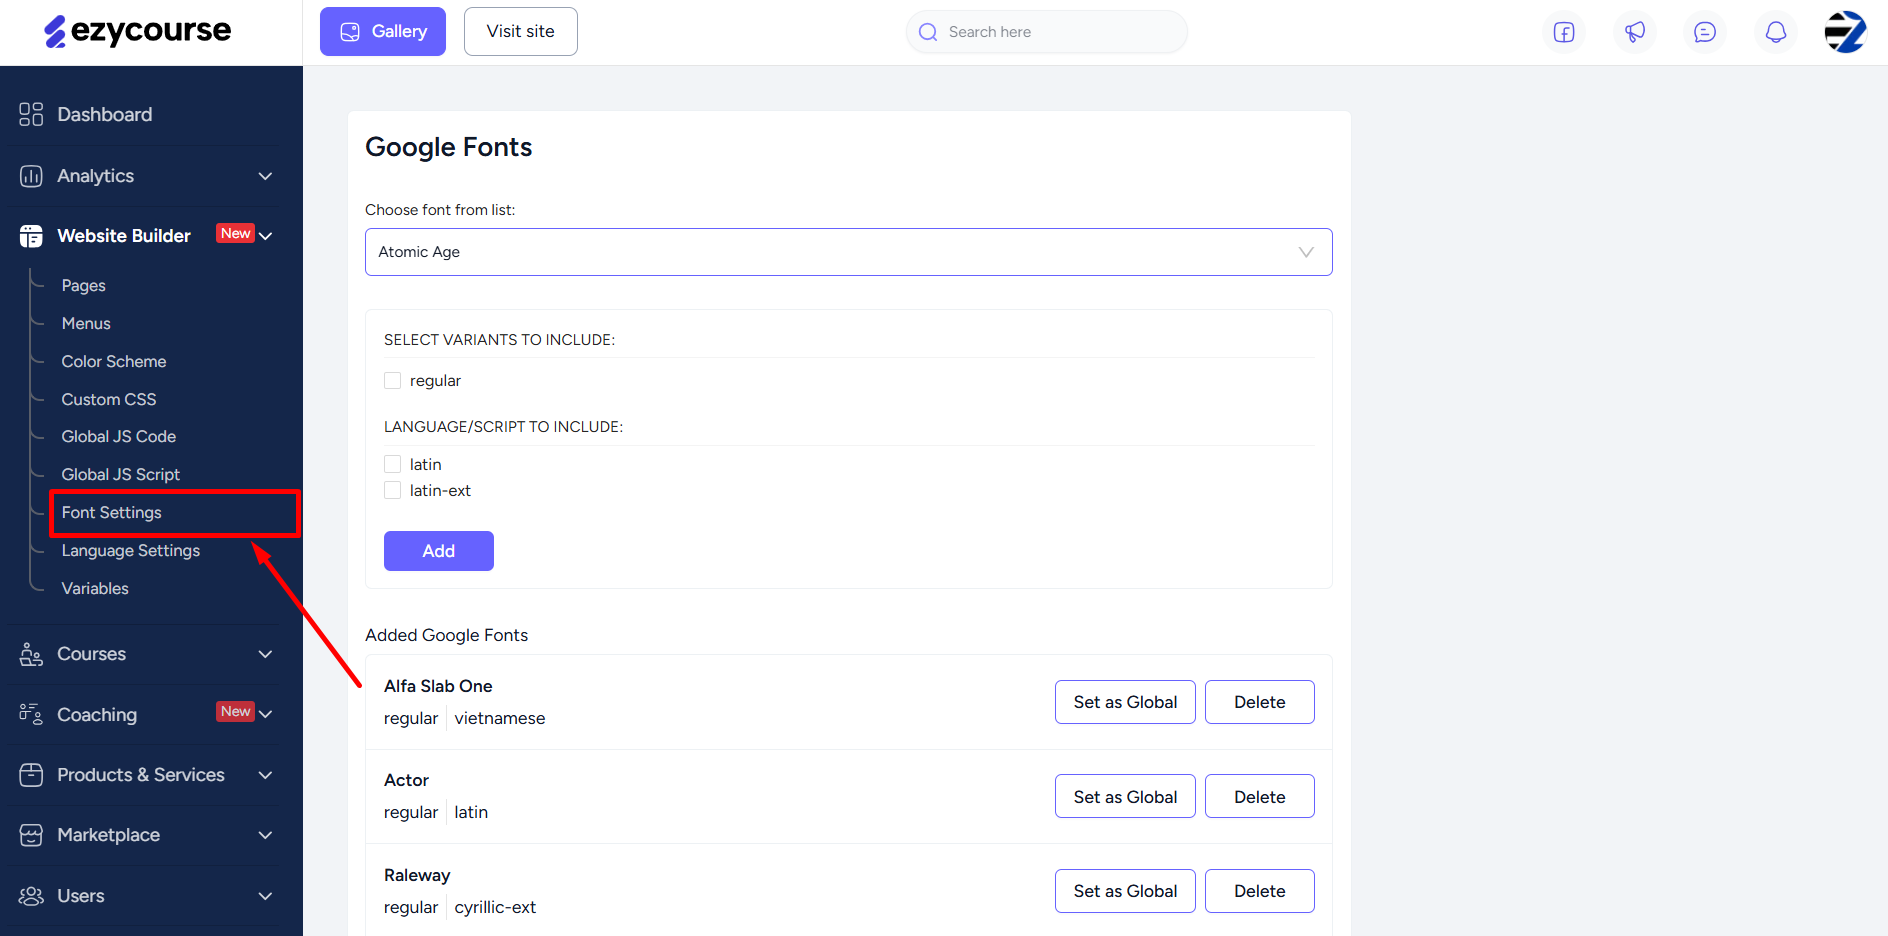Open the Global JS Code item
This screenshot has width=1888, height=936.
(x=119, y=437)
